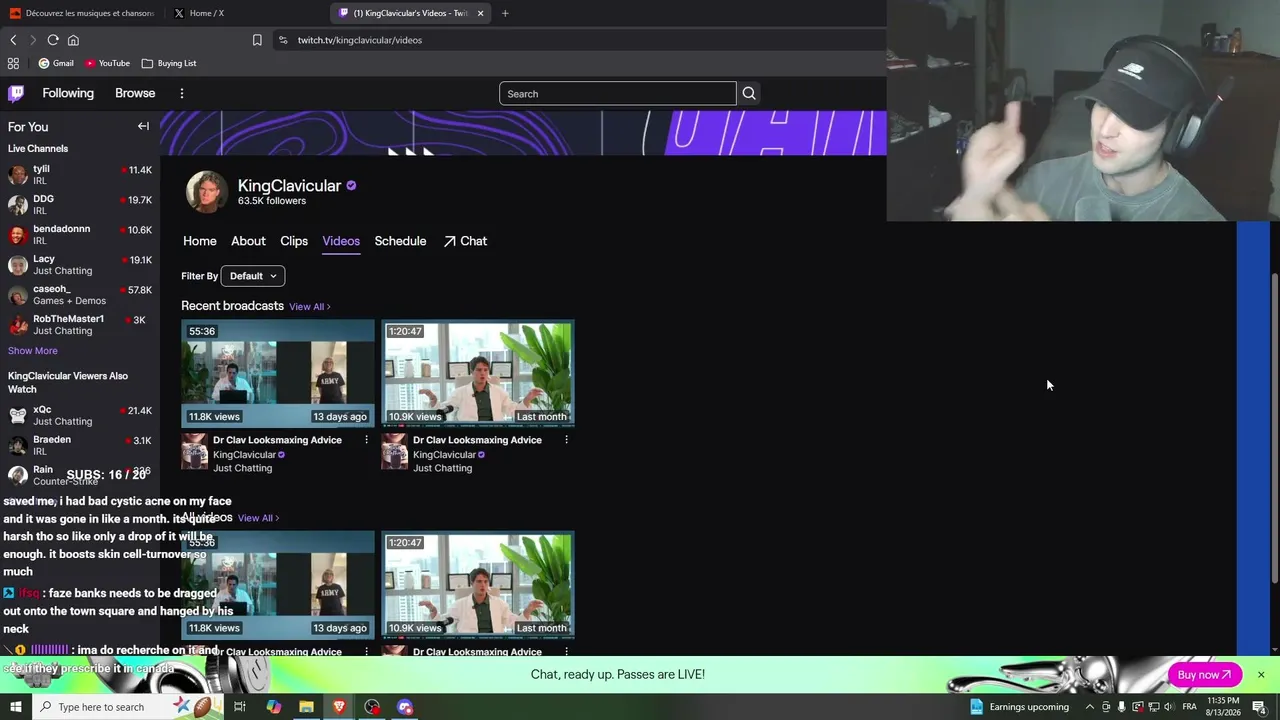Open the Gmail bookmark
1280x720 pixels.
(56, 63)
